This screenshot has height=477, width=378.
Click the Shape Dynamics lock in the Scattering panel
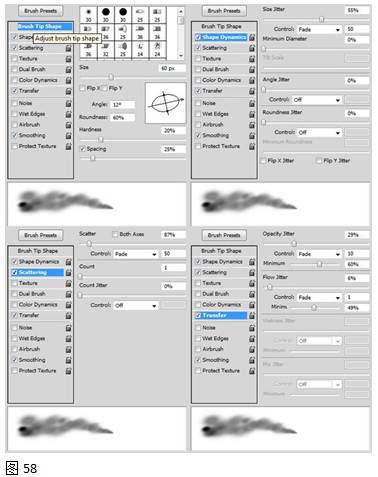tap(68, 262)
